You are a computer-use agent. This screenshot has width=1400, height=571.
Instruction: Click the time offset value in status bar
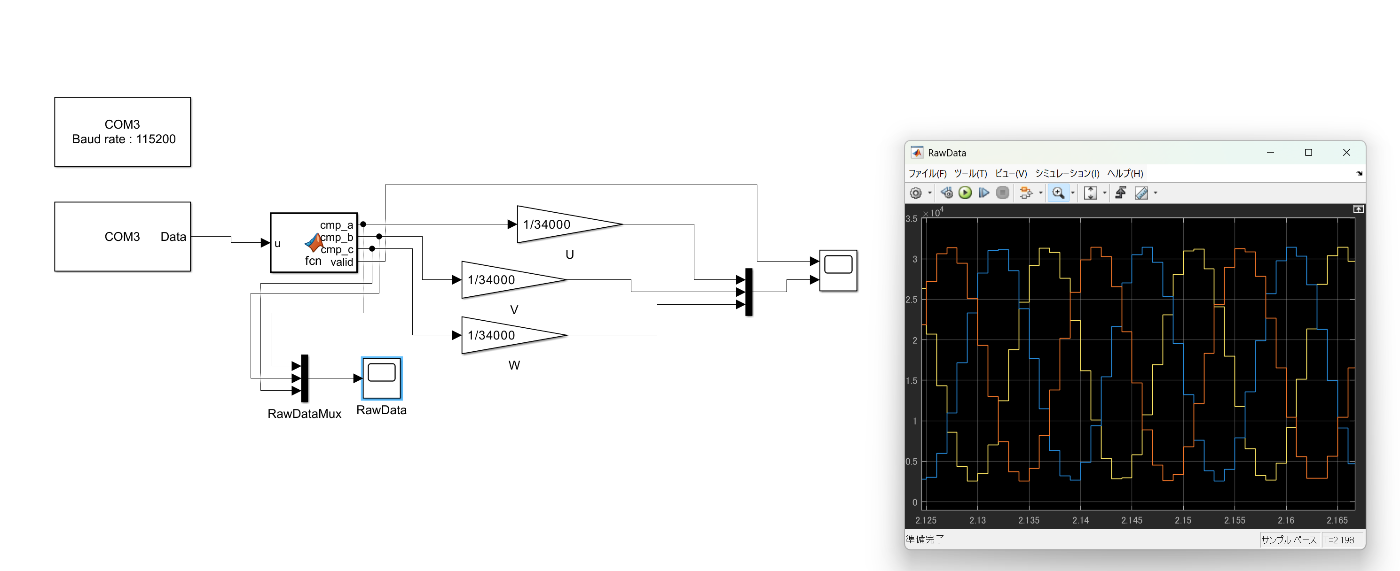pyautogui.click(x=1340, y=540)
